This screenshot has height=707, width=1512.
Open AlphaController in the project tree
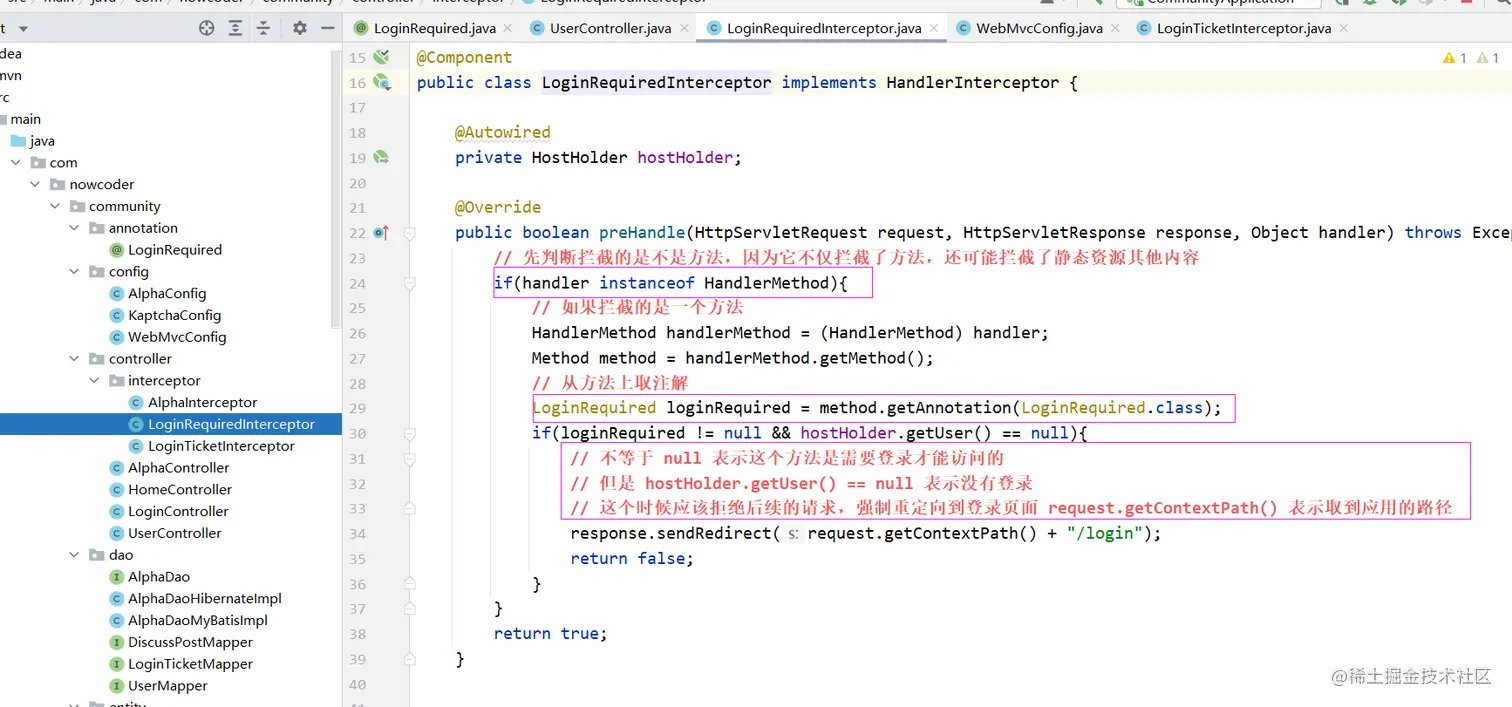(x=179, y=468)
